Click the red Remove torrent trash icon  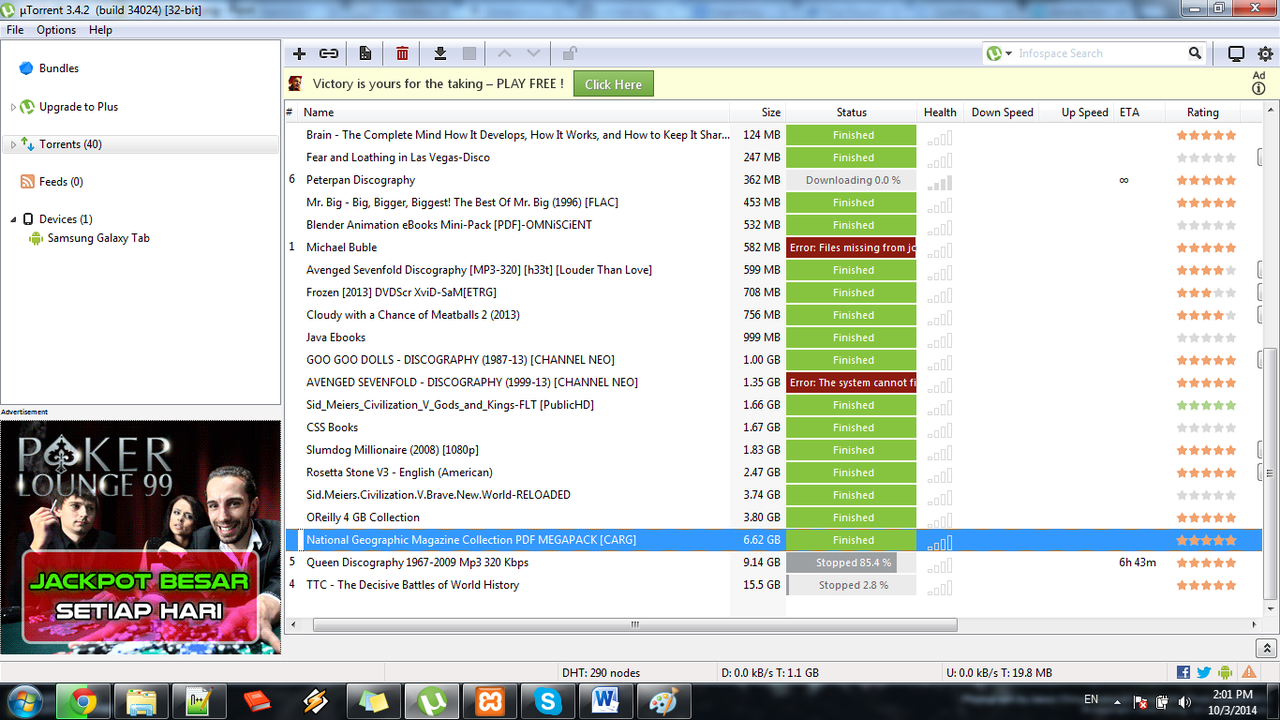tap(402, 53)
